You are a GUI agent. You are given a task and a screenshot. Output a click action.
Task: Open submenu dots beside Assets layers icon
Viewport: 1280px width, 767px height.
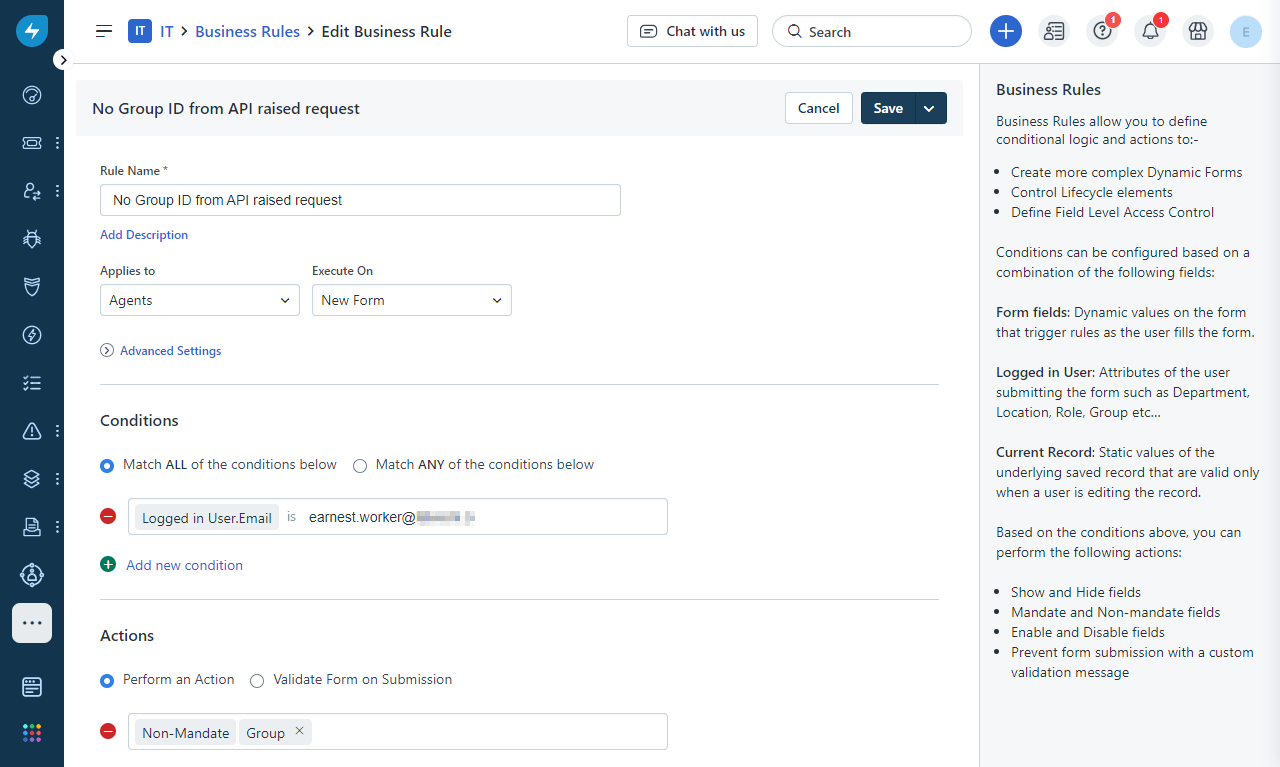[x=57, y=479]
